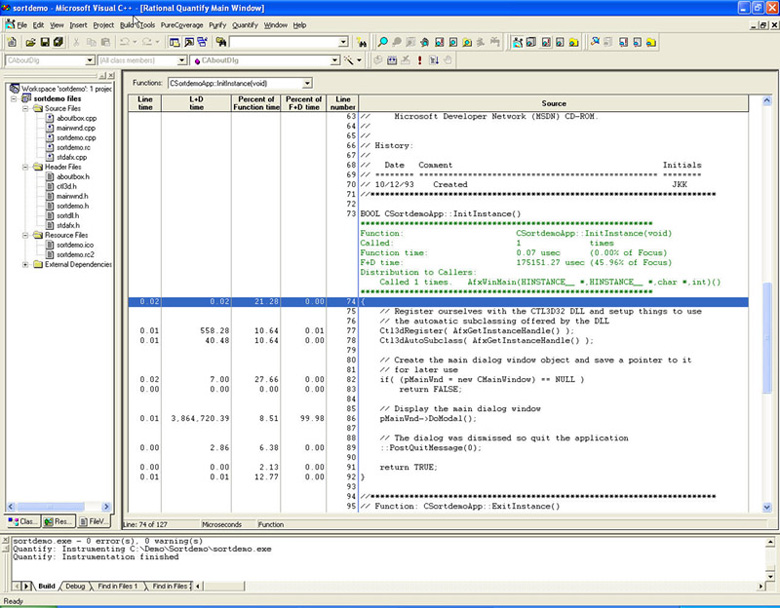This screenshot has height=608, width=780.
Task: Select mainwnd.cpp in the file tree
Action: [x=75, y=128]
